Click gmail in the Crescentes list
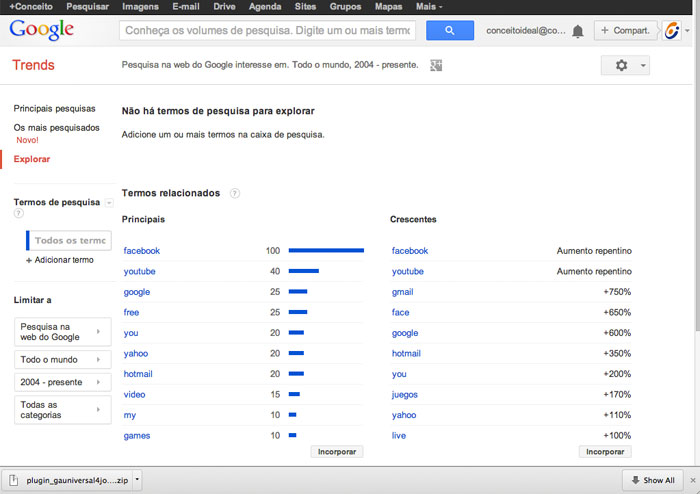This screenshot has height=494, width=700. [403, 292]
